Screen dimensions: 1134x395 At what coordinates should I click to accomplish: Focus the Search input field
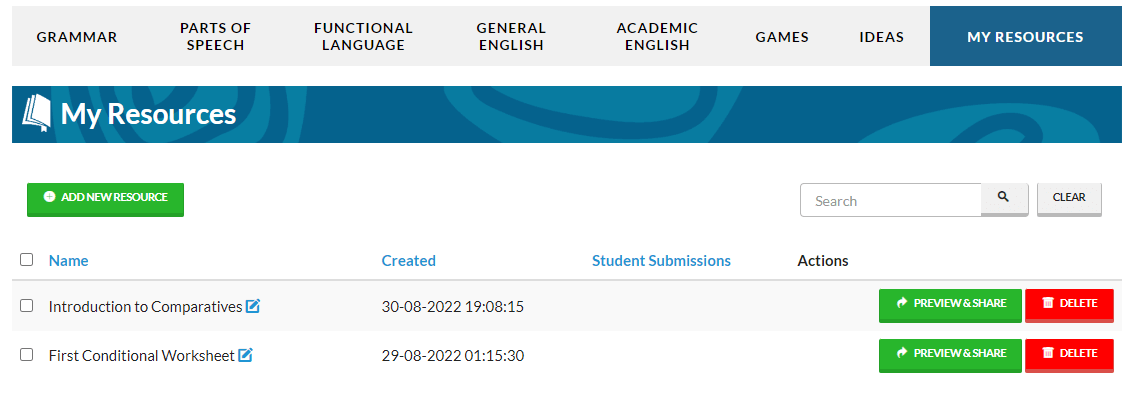tap(890, 200)
